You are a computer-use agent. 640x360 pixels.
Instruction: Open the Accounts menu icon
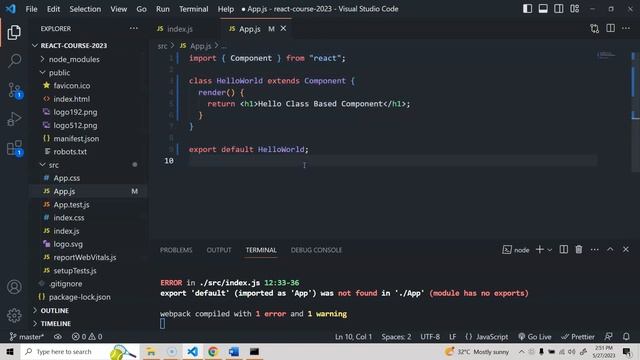click(x=14, y=287)
